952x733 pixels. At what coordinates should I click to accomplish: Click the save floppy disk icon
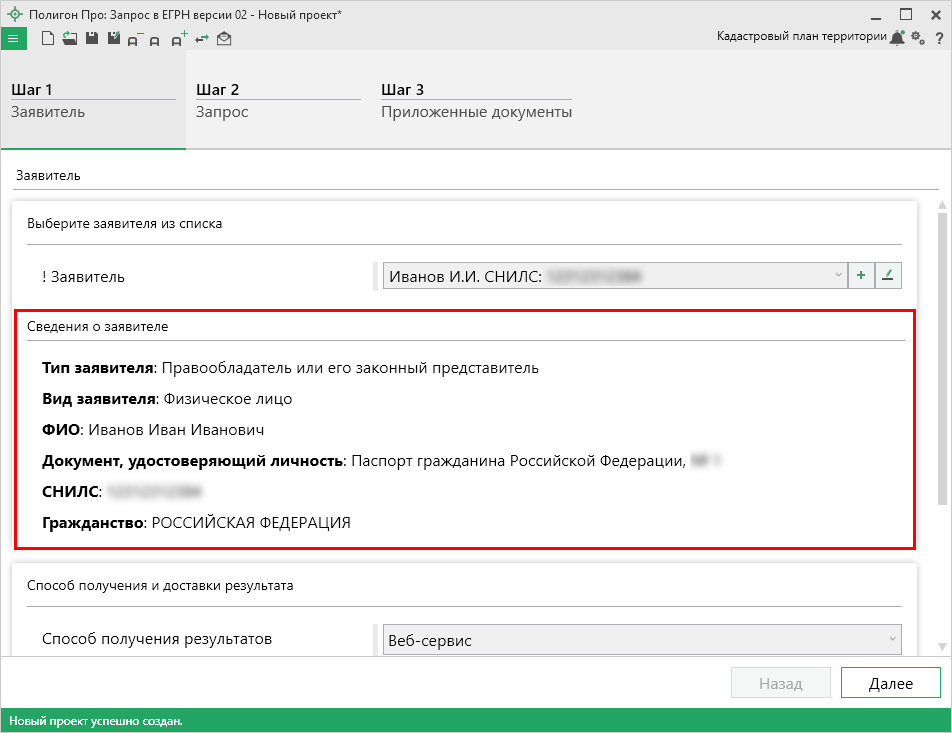click(91, 39)
